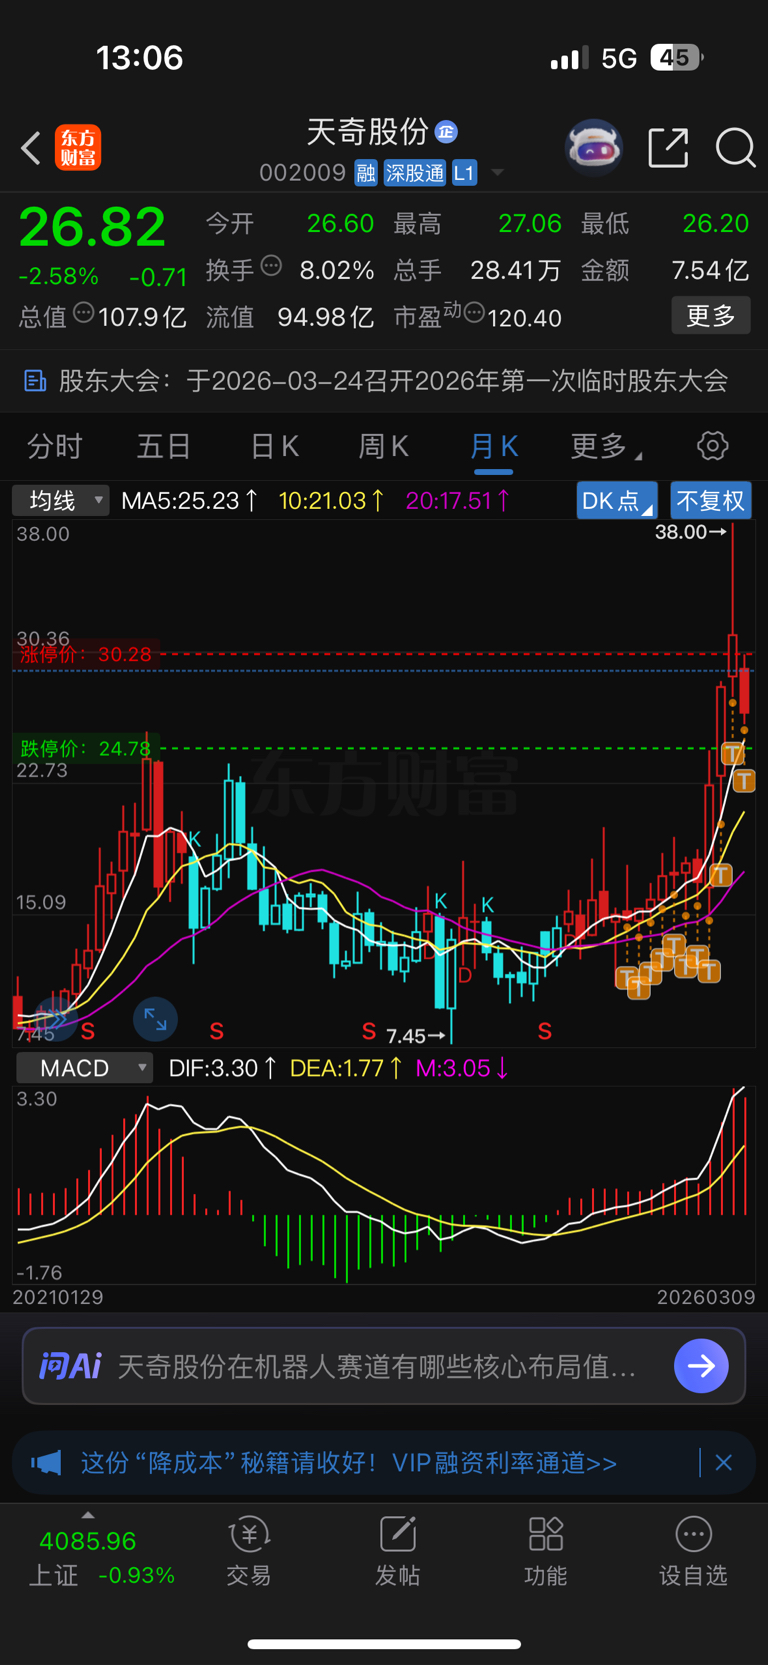The width and height of the screenshot is (769, 1665).
Task: Open the 均线 indicator dropdown
Action: coord(60,500)
